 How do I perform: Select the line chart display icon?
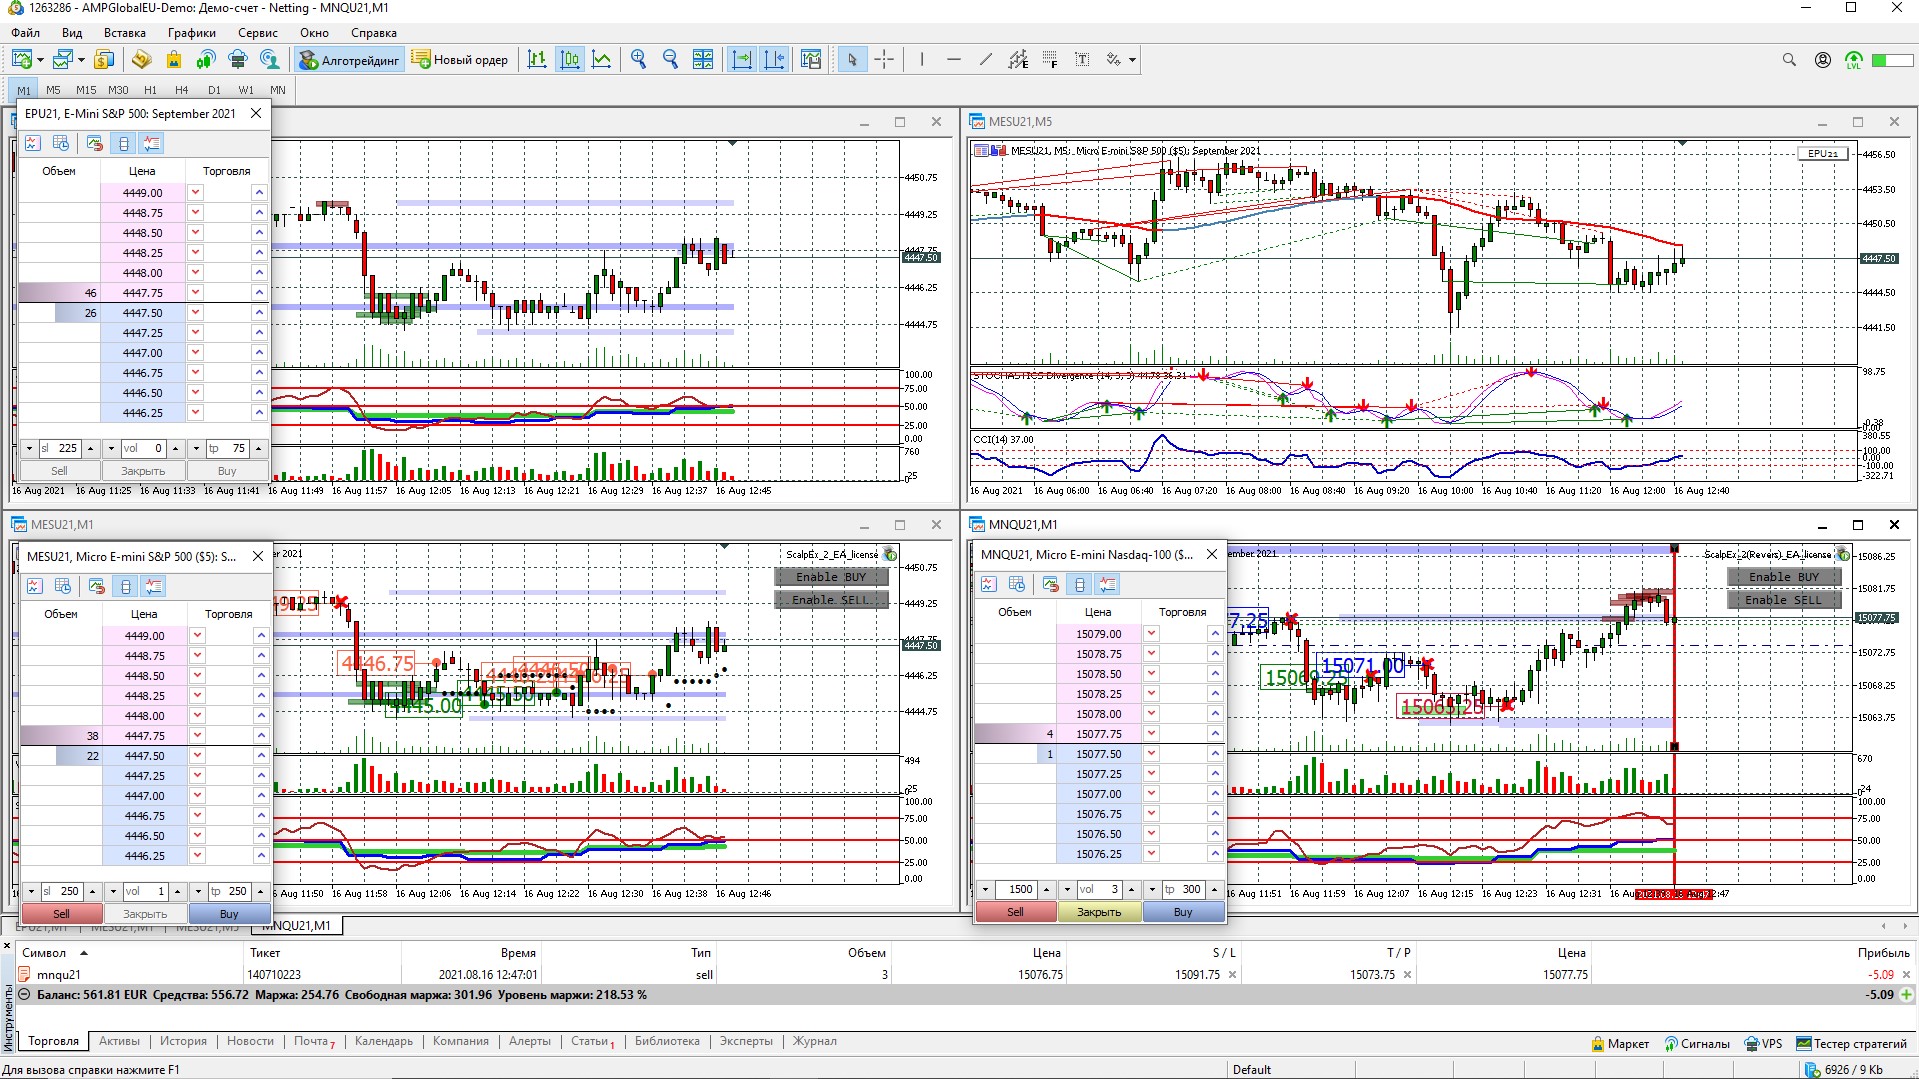tap(601, 60)
